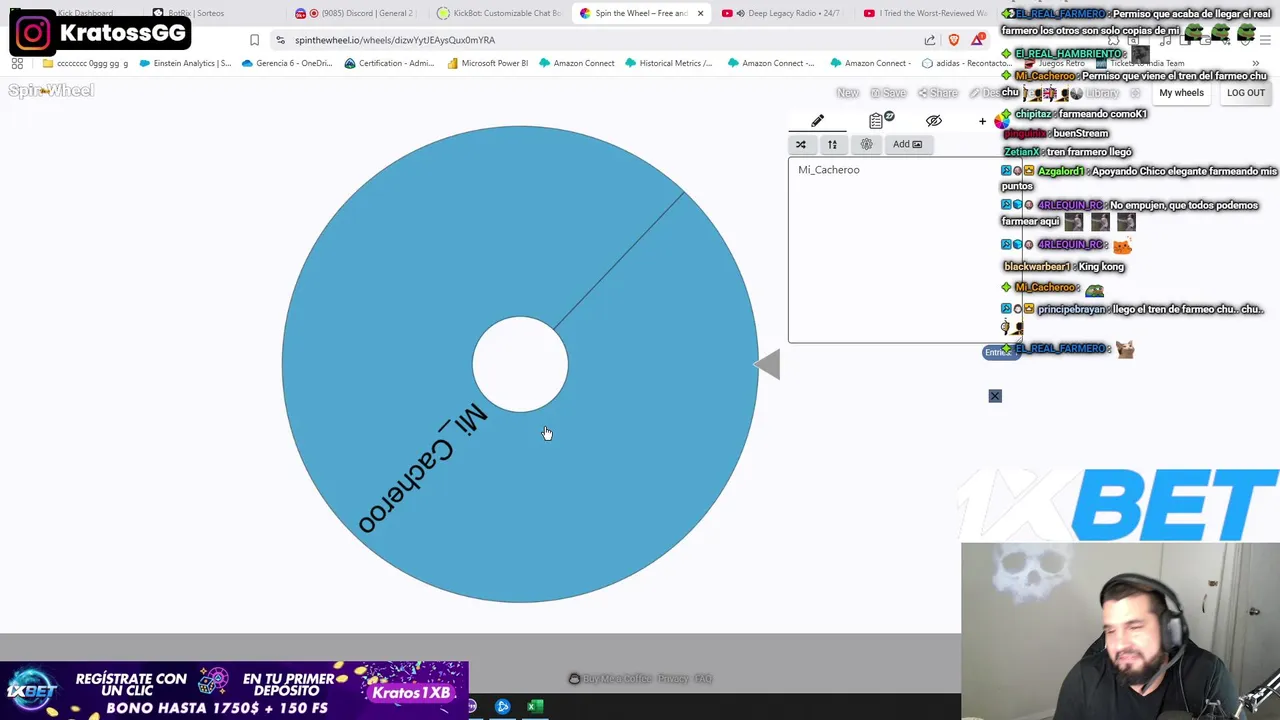Open Excel from the taskbar
Screen dimensions: 1280x720
[535, 707]
